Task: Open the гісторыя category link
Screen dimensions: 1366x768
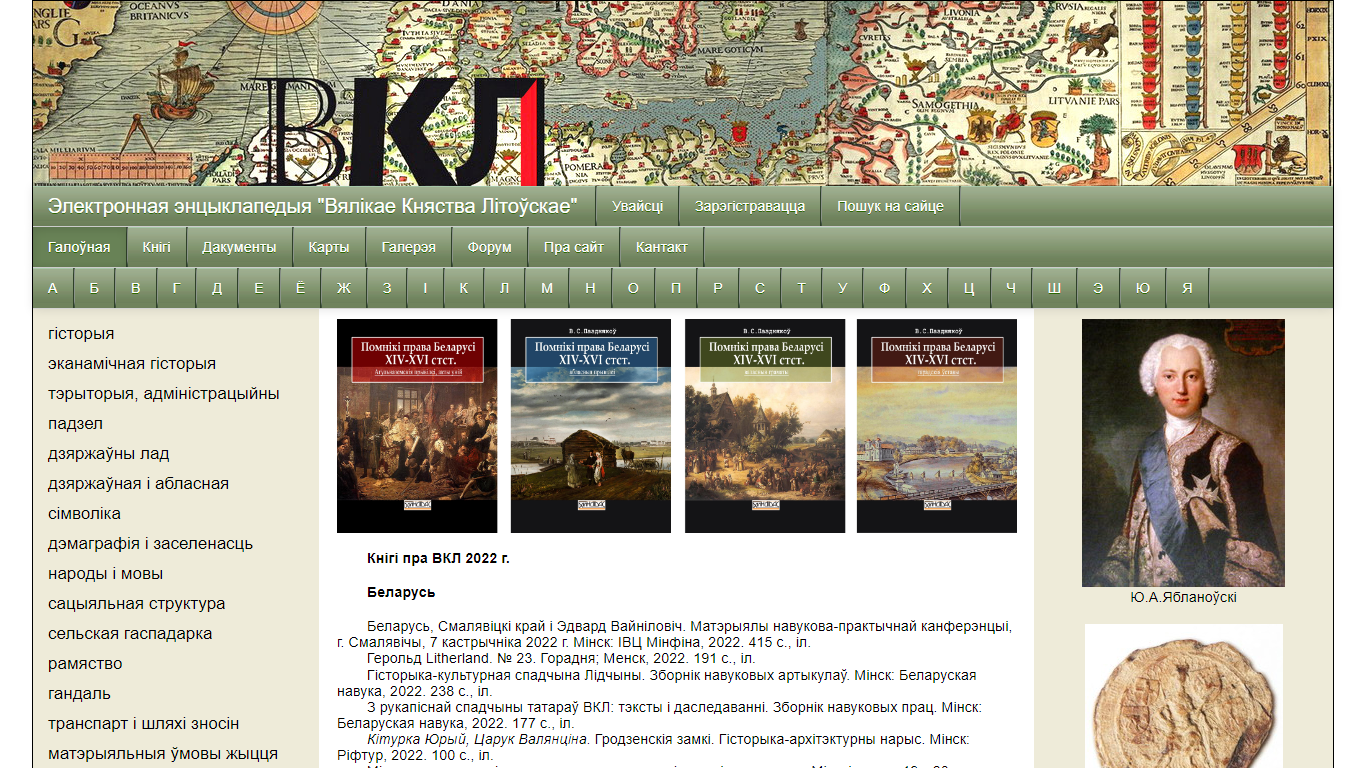Action: point(81,334)
